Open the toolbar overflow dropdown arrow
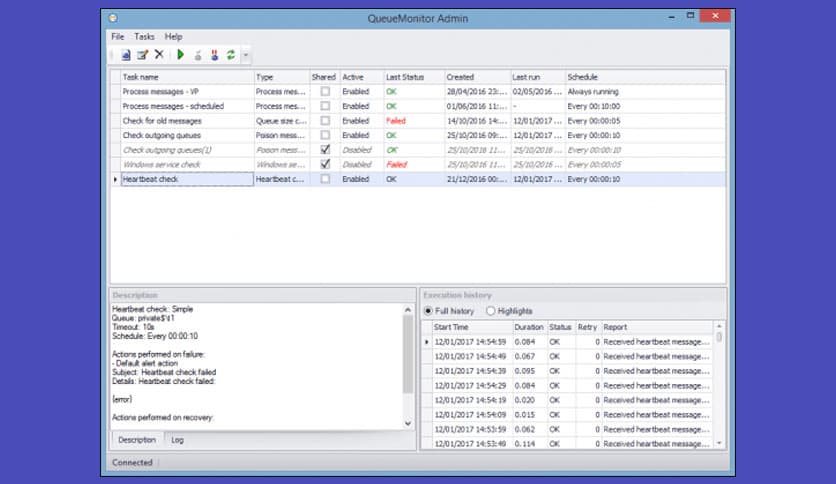 tap(246, 55)
